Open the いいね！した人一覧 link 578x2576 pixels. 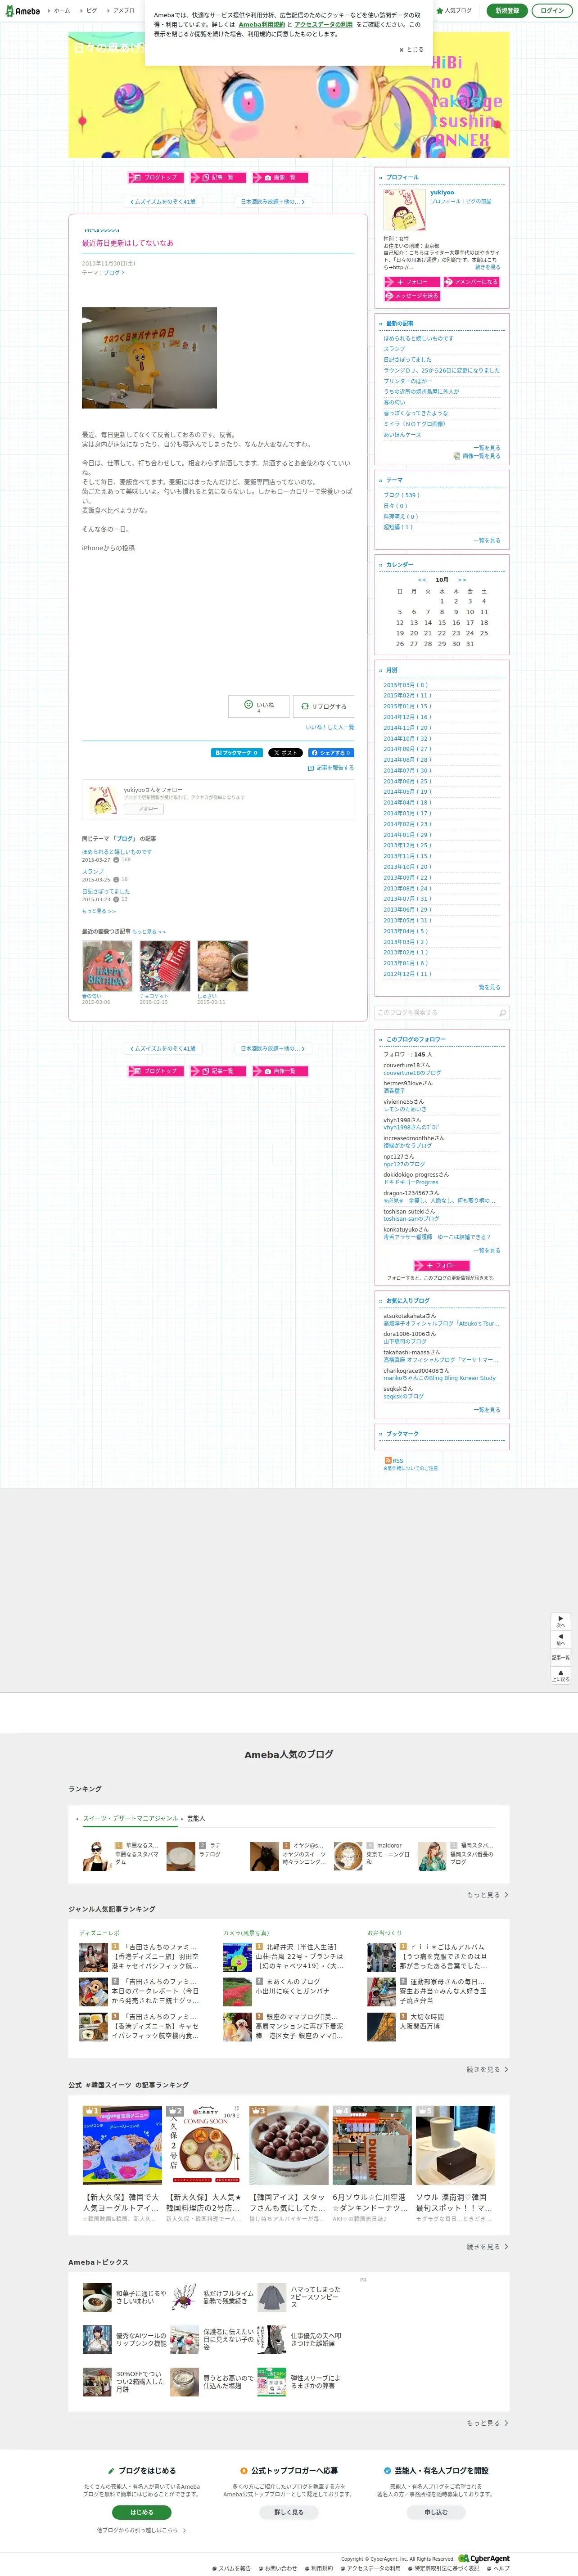(329, 727)
